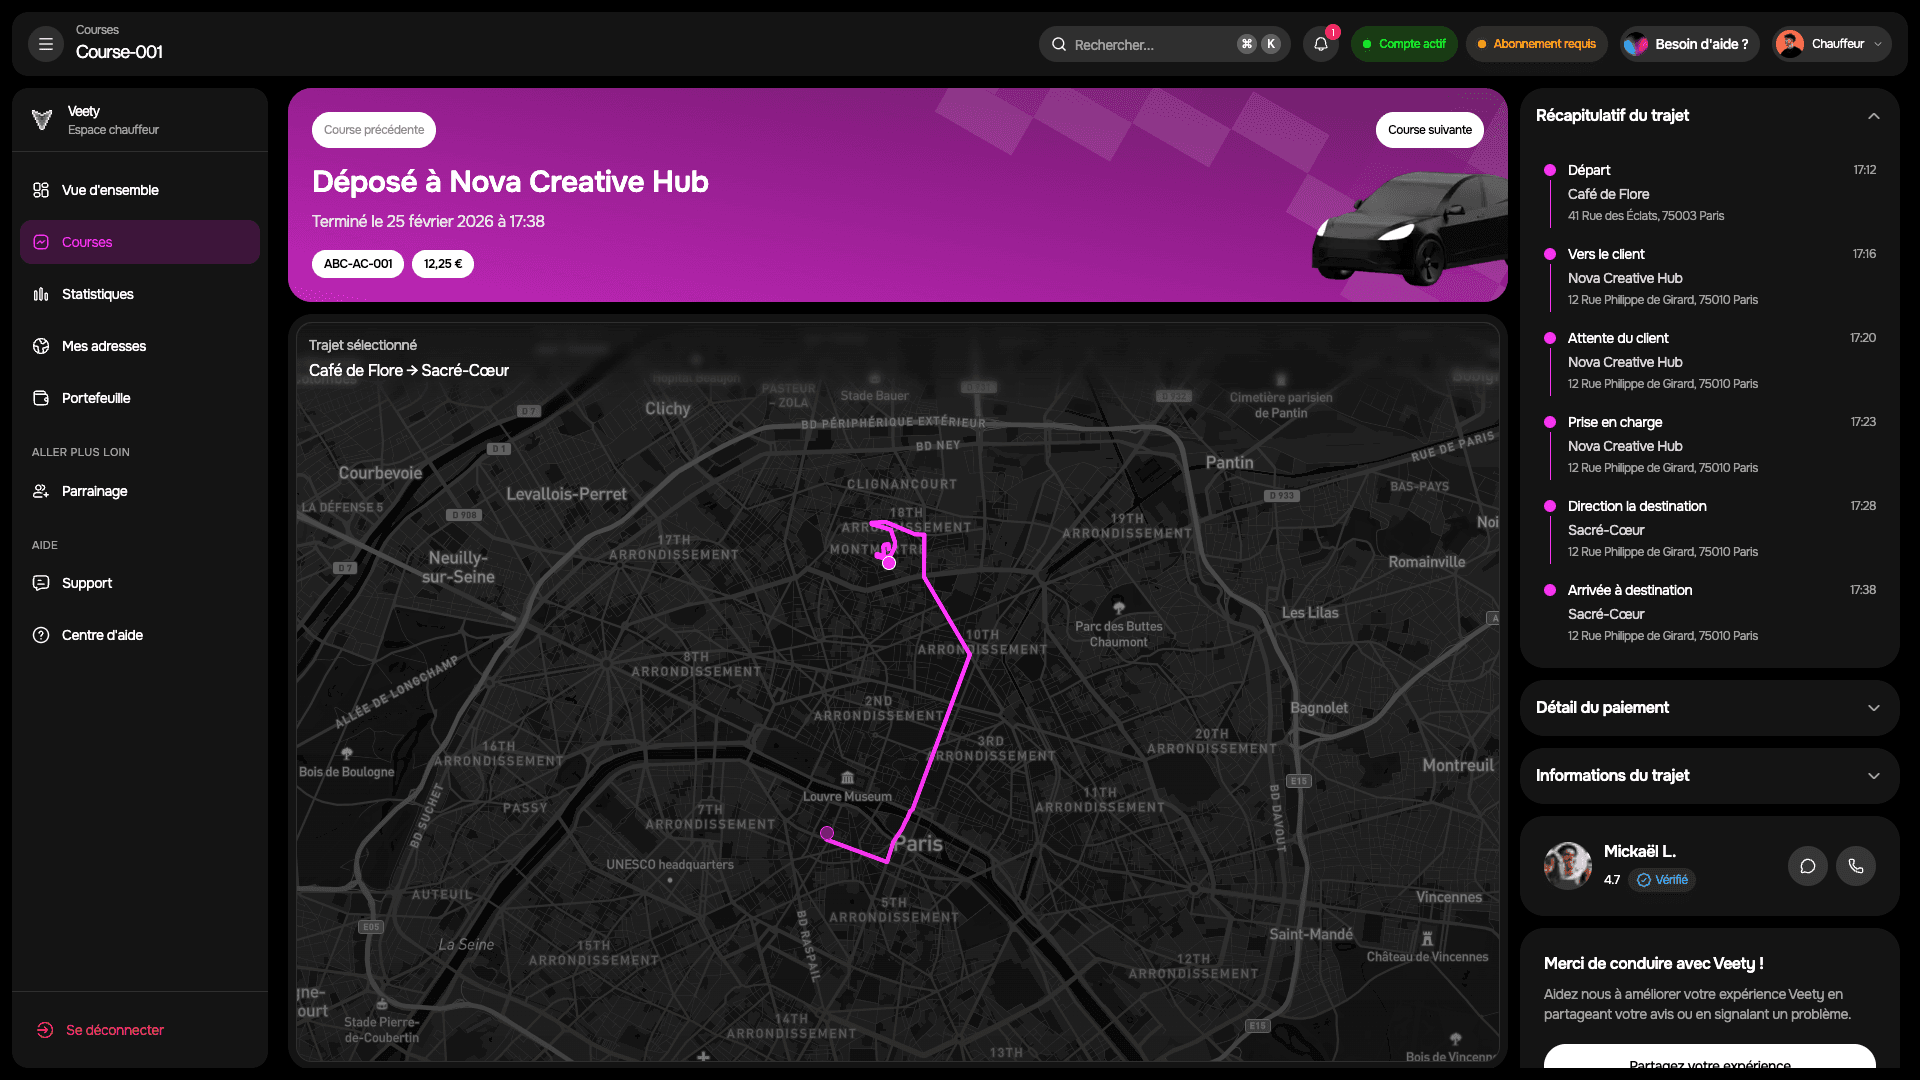Click the Centre d'aide question icon
The image size is (1920, 1080).
click(x=41, y=635)
